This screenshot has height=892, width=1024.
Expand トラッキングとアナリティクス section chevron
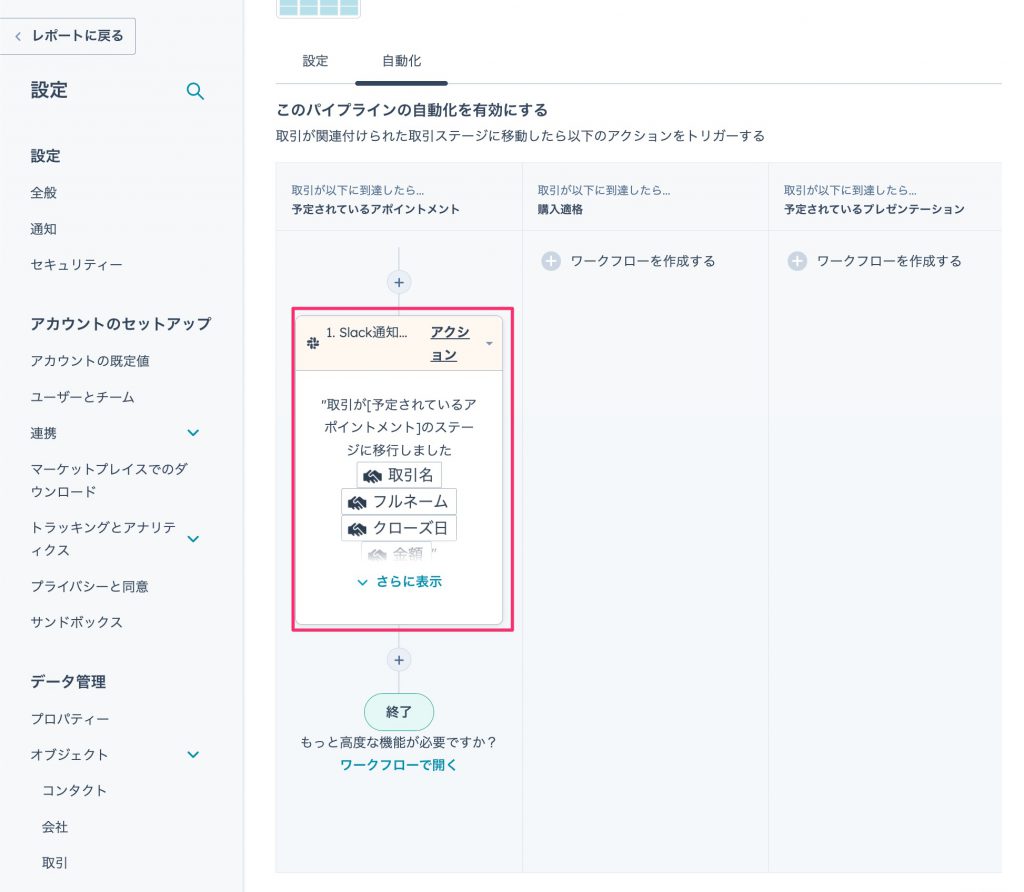pos(193,539)
